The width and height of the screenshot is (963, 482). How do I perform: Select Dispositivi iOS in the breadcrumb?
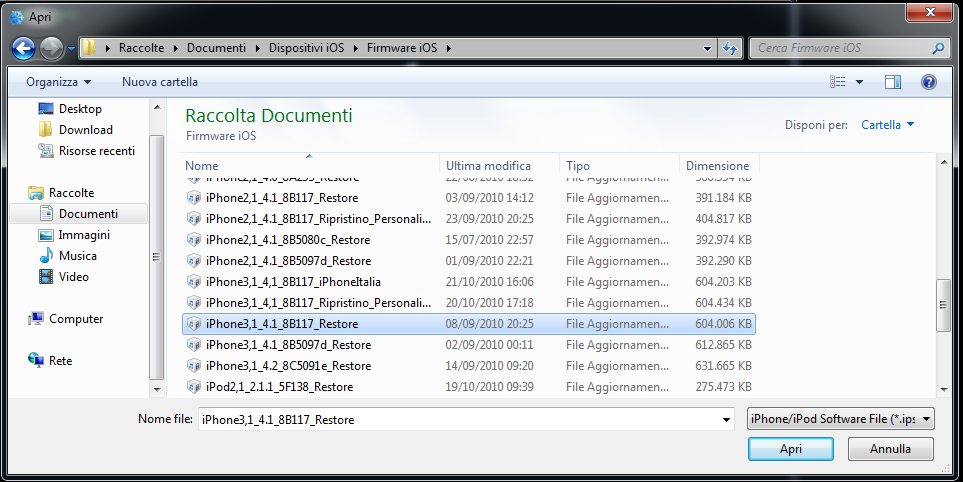(x=306, y=48)
